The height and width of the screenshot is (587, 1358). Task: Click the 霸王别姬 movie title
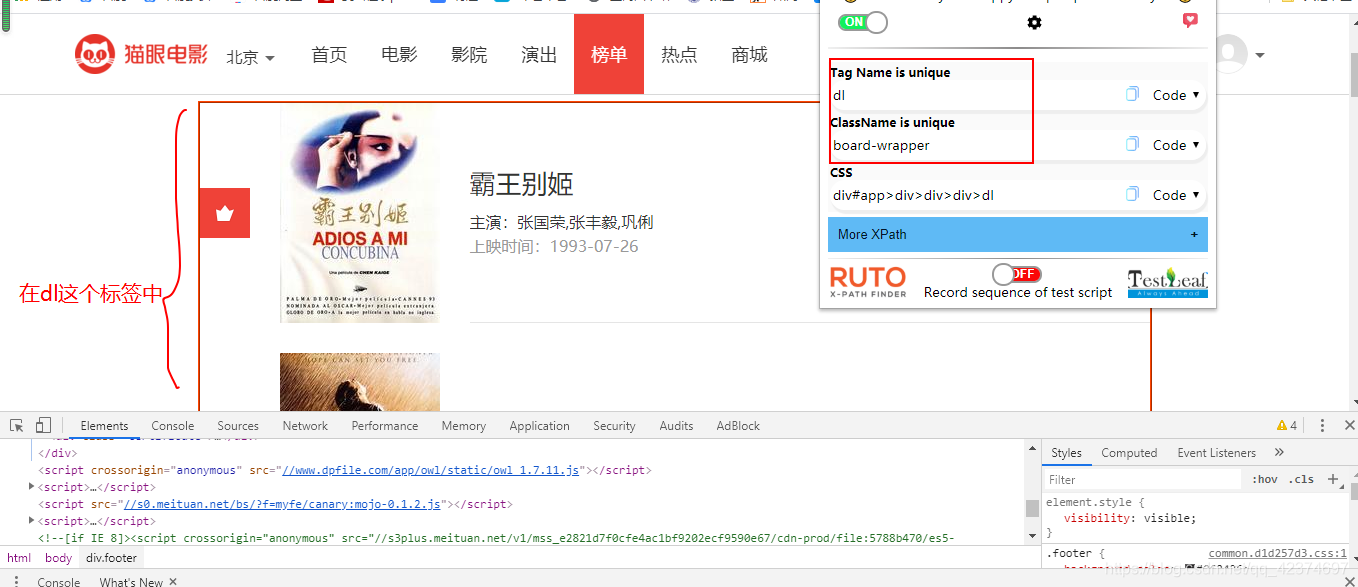pos(521,184)
